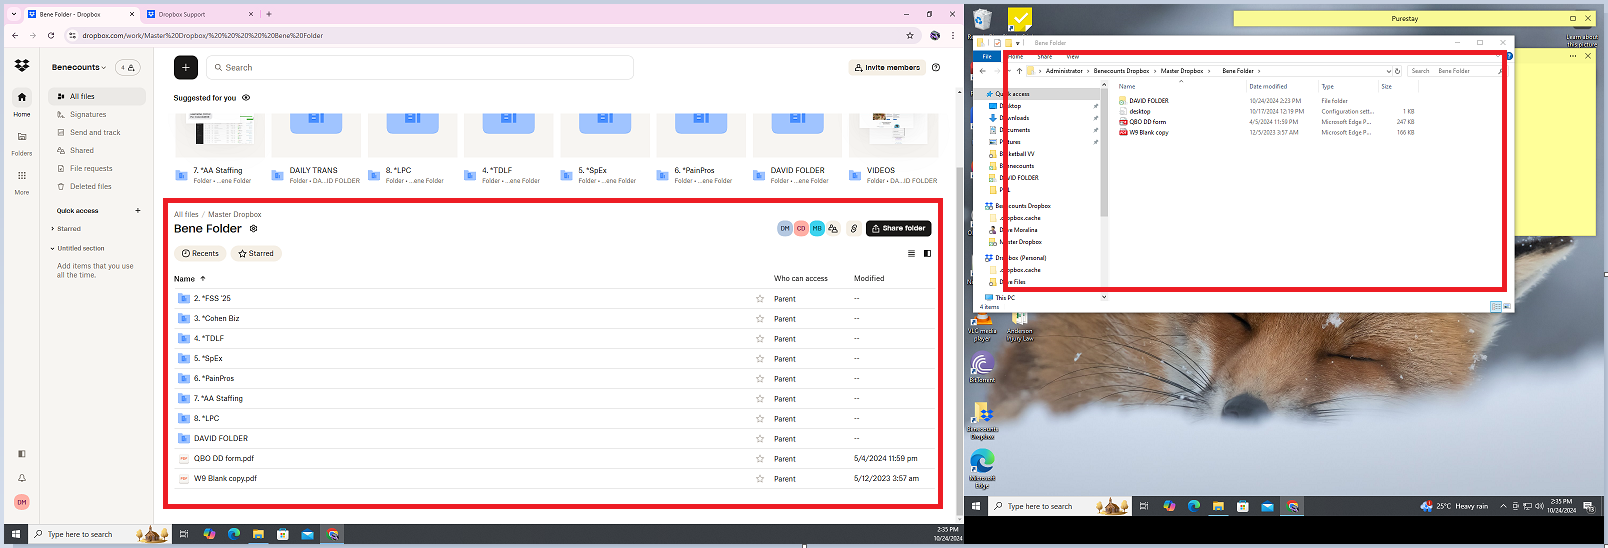
Task: Collapse the Untitled section chevron
Action: point(53,248)
